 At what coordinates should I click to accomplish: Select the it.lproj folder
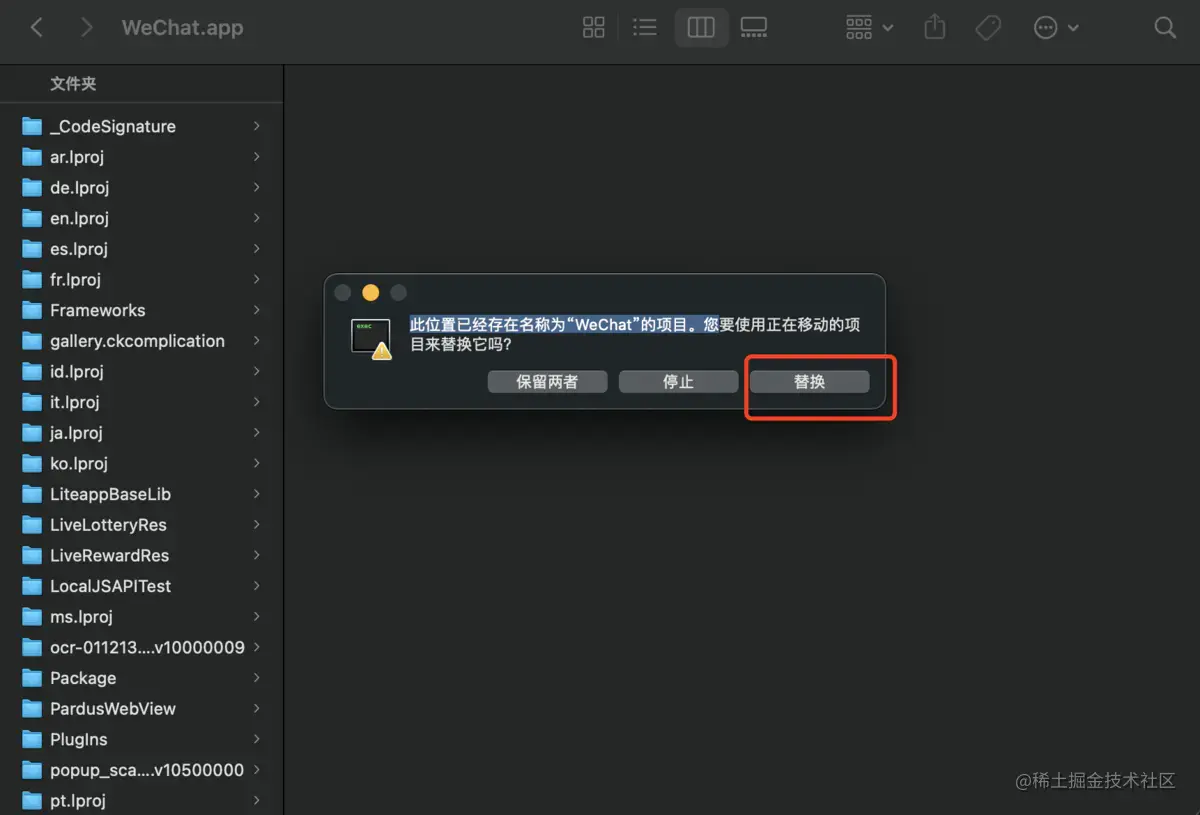point(142,402)
